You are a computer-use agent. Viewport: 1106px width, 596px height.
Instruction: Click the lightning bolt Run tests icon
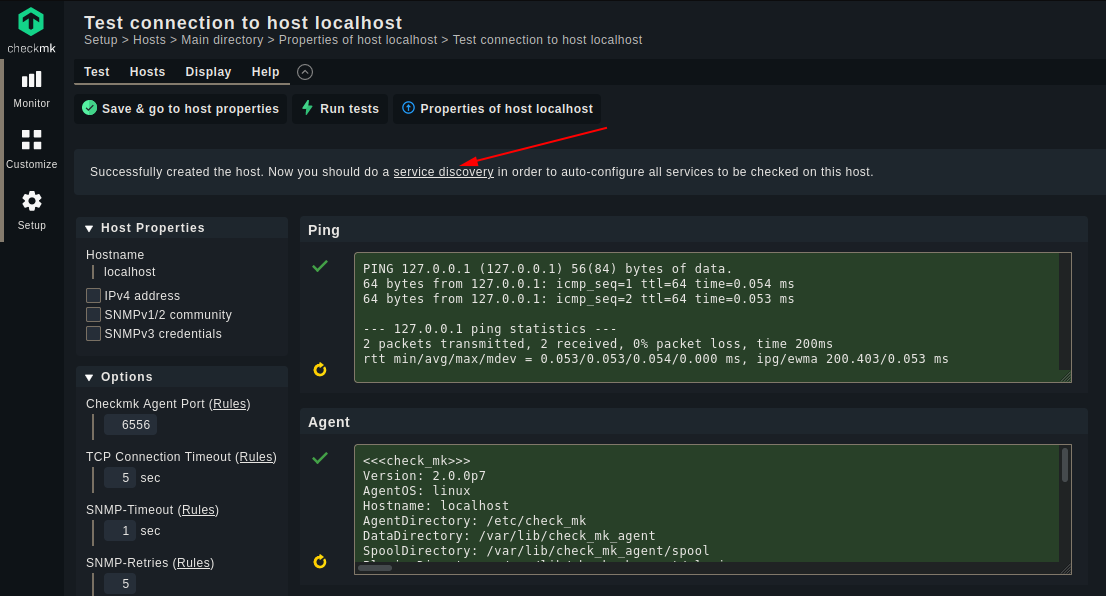click(x=307, y=107)
